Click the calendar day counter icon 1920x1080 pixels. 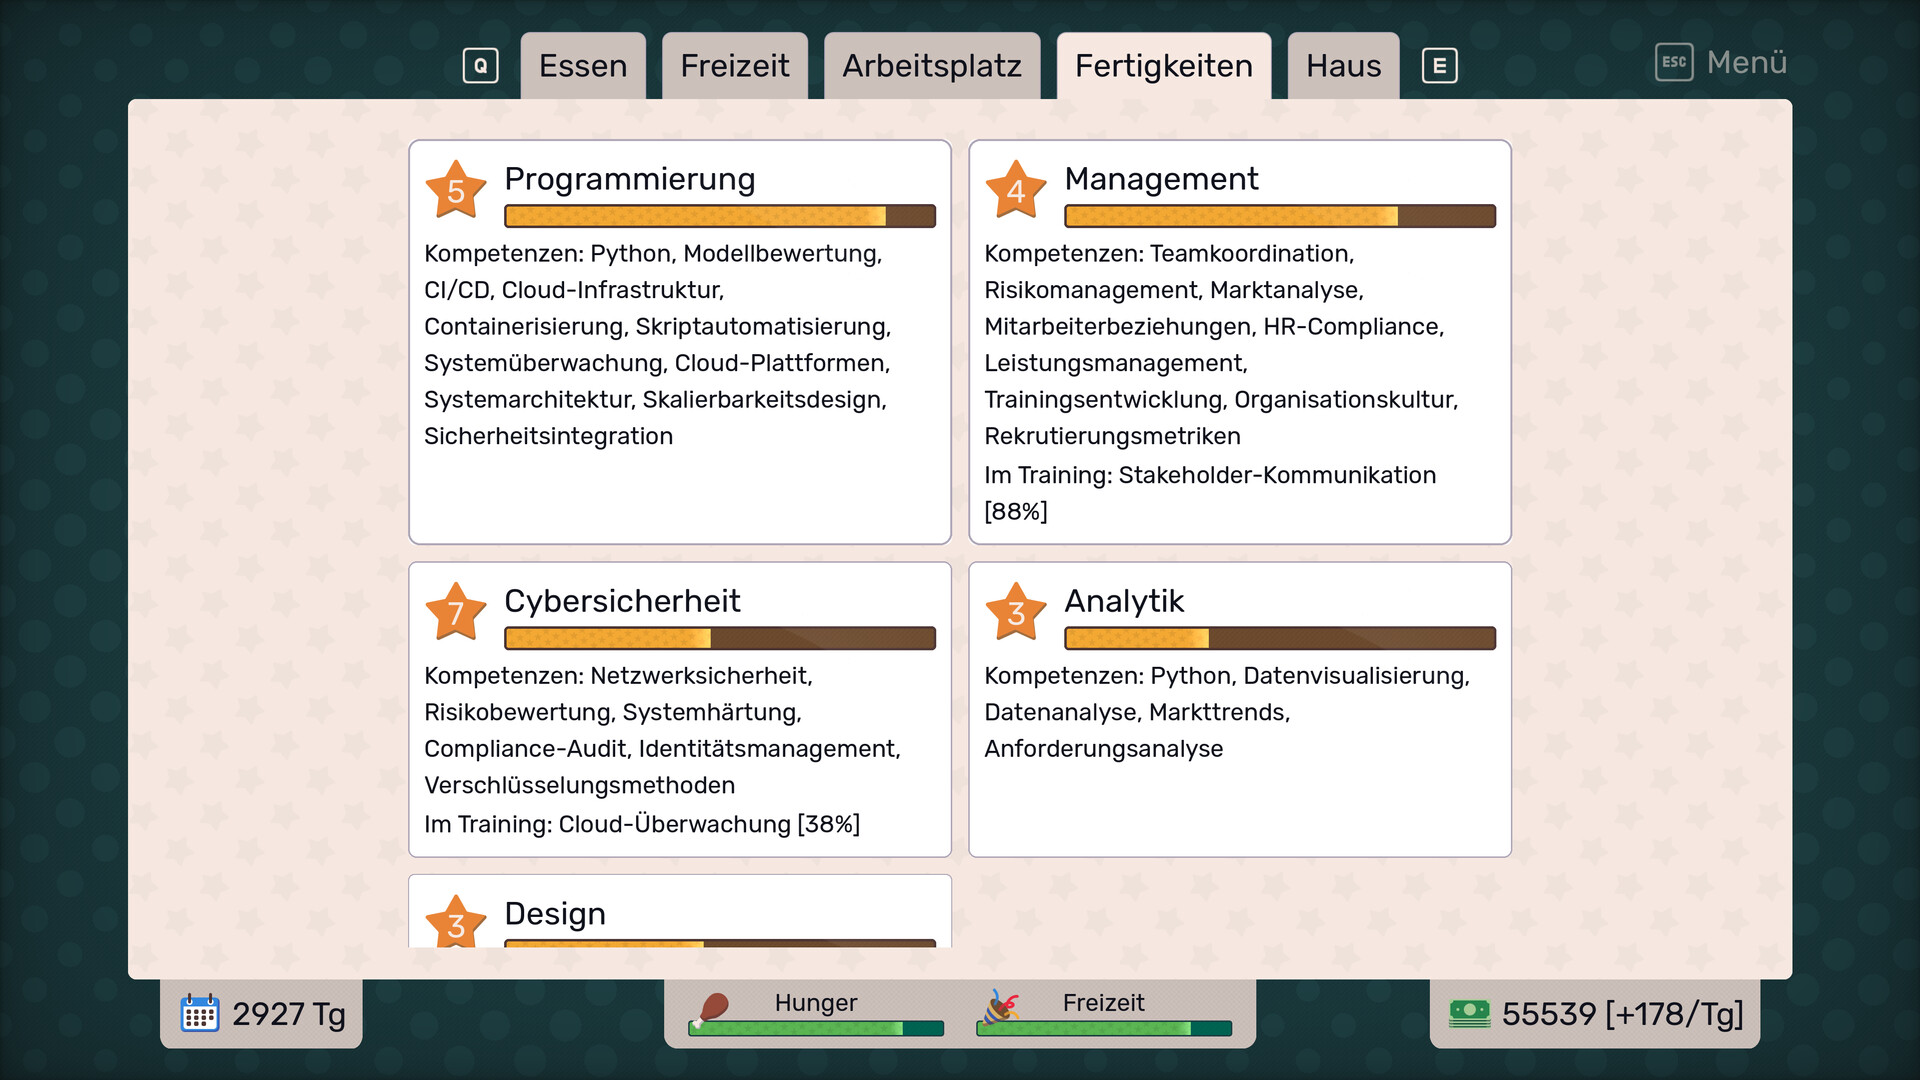[x=200, y=1013]
